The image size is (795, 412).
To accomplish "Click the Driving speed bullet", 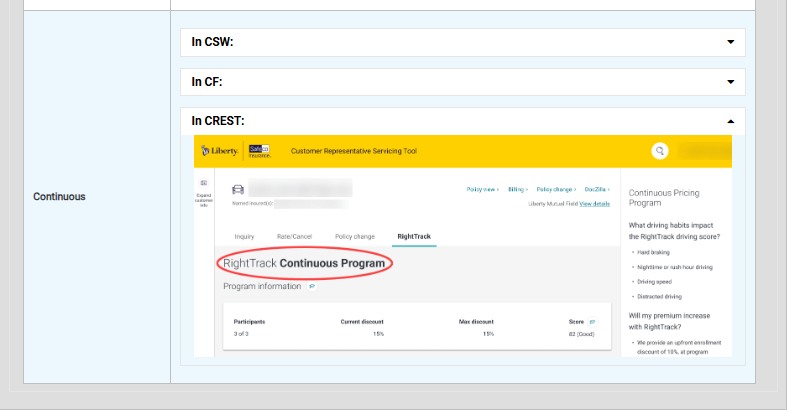I will [655, 282].
